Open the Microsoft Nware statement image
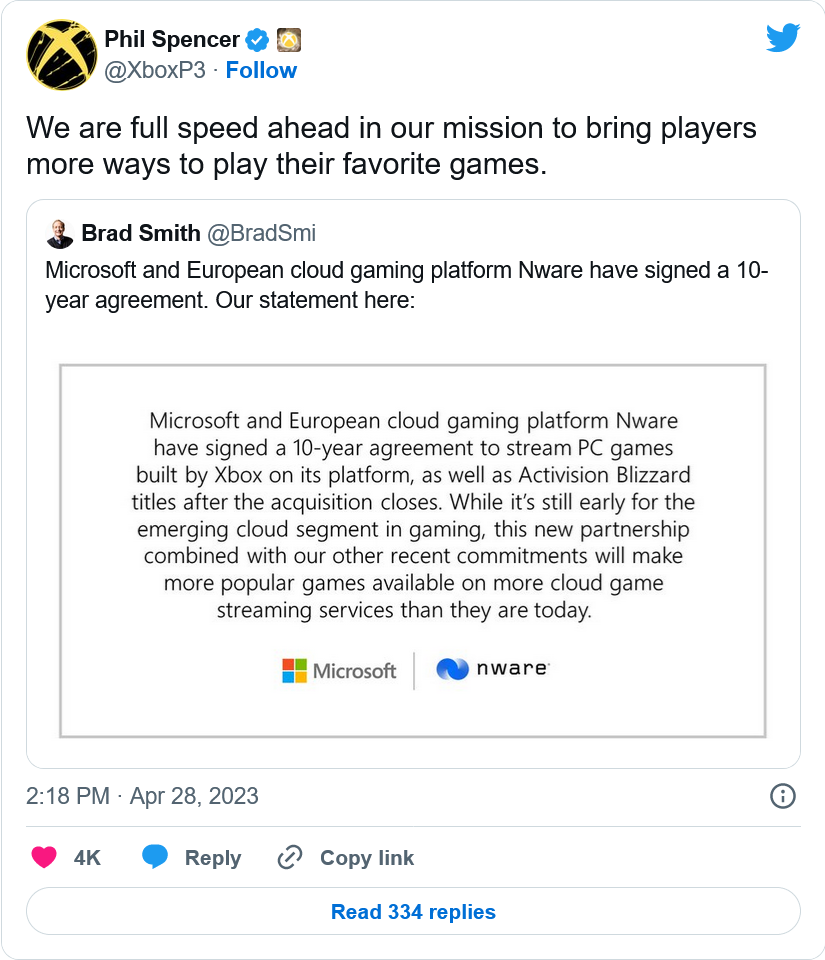The height and width of the screenshot is (960, 825). [413, 551]
